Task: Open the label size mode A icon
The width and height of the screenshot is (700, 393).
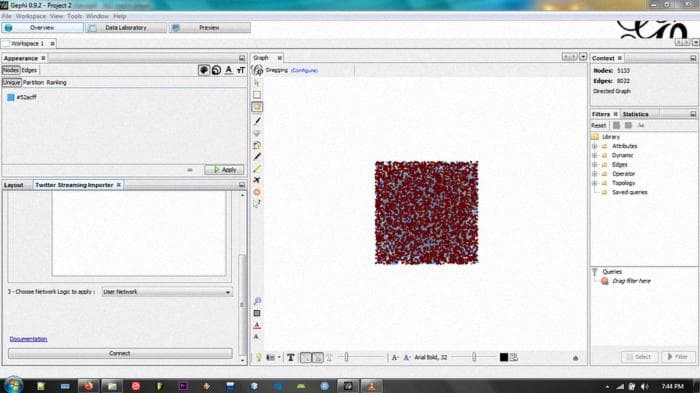Action: click(x=395, y=357)
